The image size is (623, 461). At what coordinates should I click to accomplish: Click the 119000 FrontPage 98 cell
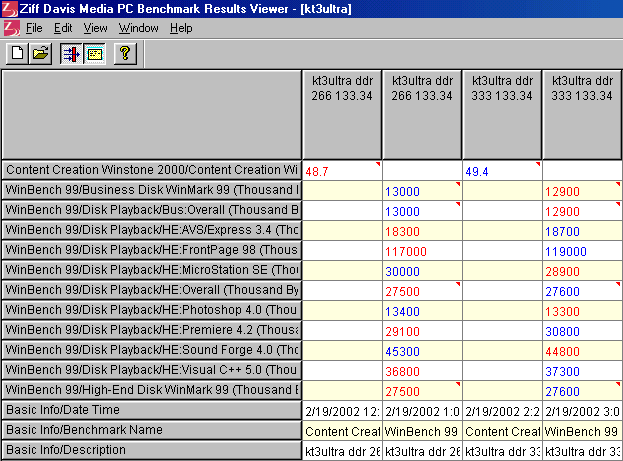582,251
